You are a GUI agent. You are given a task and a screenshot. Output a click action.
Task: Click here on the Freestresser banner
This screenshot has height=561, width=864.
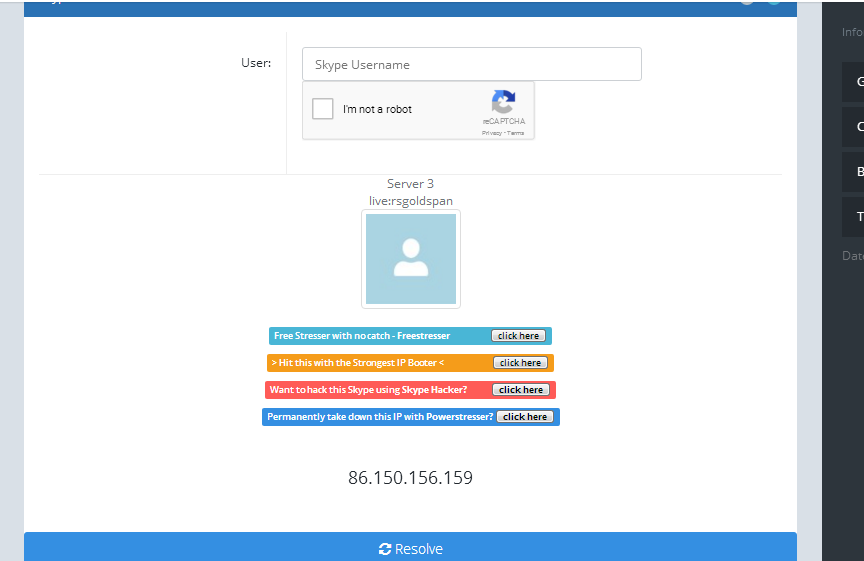click(x=519, y=336)
